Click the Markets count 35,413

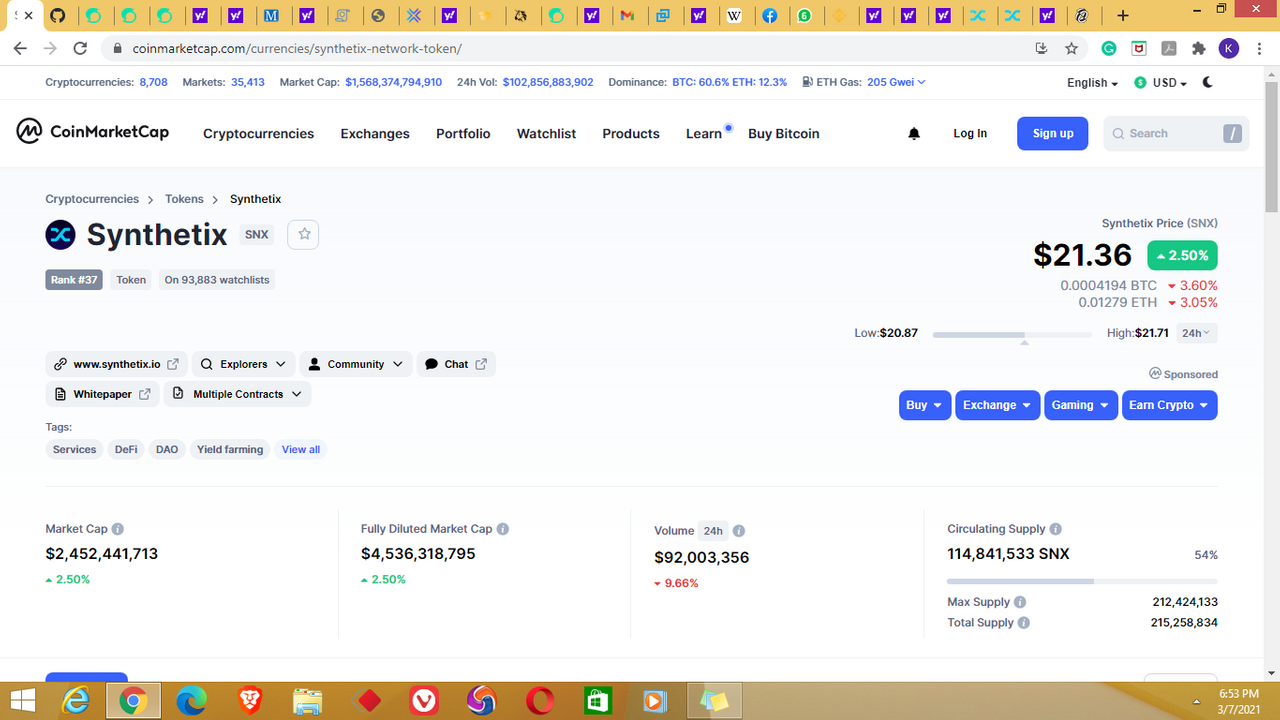click(248, 82)
